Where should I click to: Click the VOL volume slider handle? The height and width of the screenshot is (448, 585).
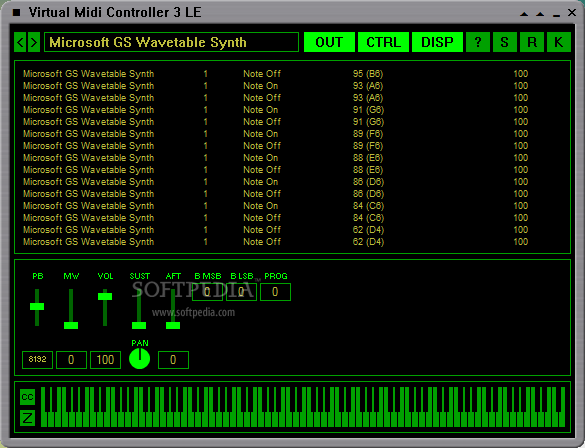tap(105, 296)
